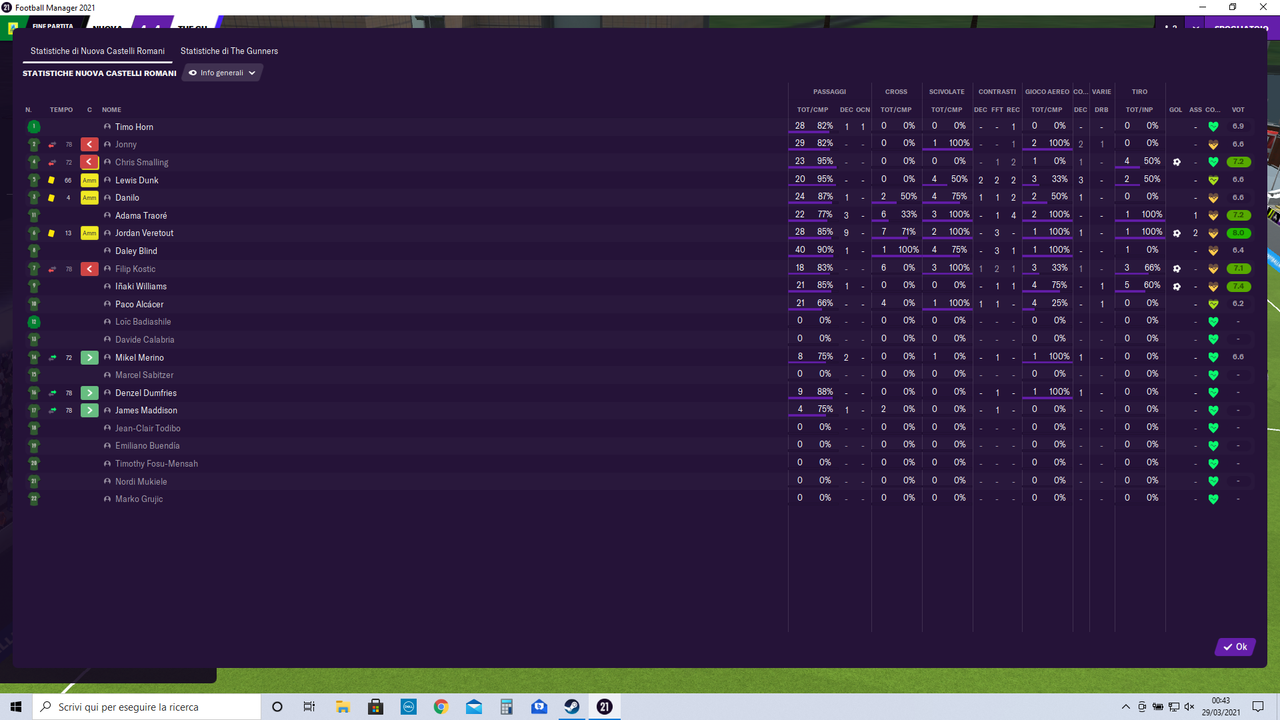
Task: Select Statistiche di Nuova Castelli Romani tab
Action: pos(97,51)
